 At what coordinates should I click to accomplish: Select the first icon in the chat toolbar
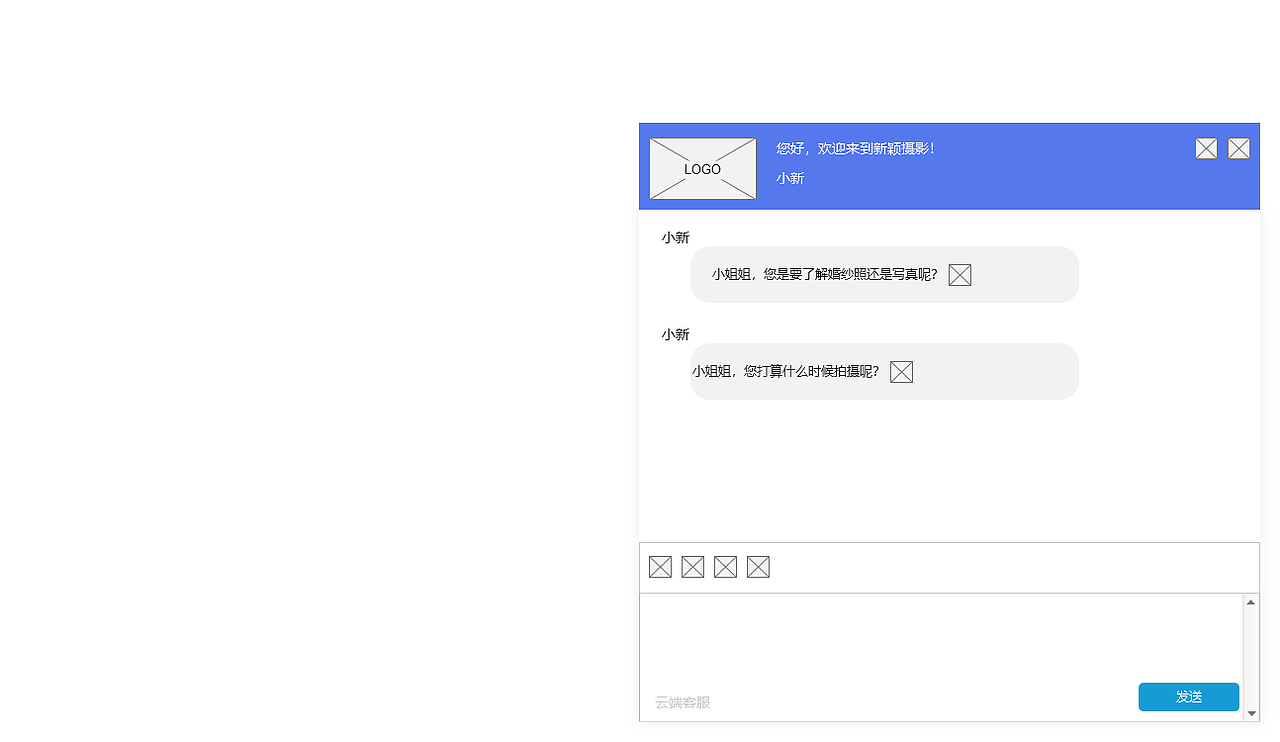pyautogui.click(x=660, y=566)
